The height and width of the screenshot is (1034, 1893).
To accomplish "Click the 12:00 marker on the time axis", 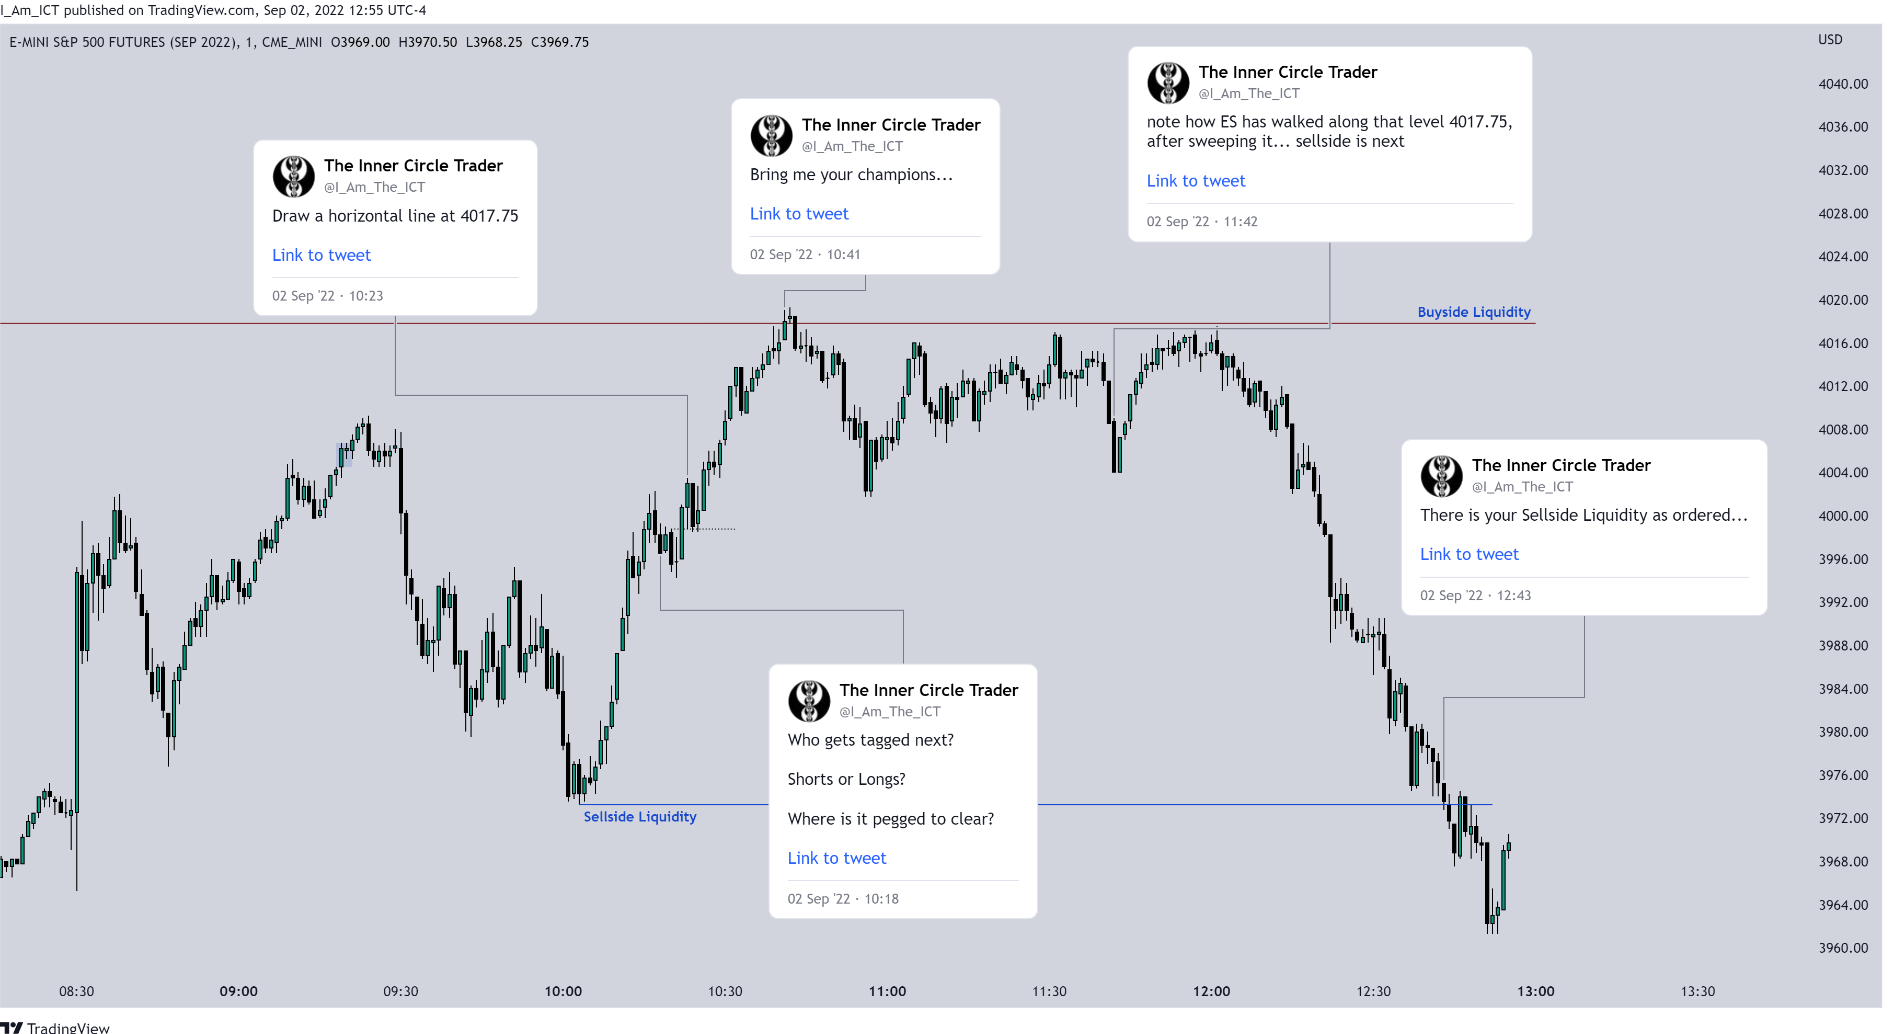I will pos(1211,991).
